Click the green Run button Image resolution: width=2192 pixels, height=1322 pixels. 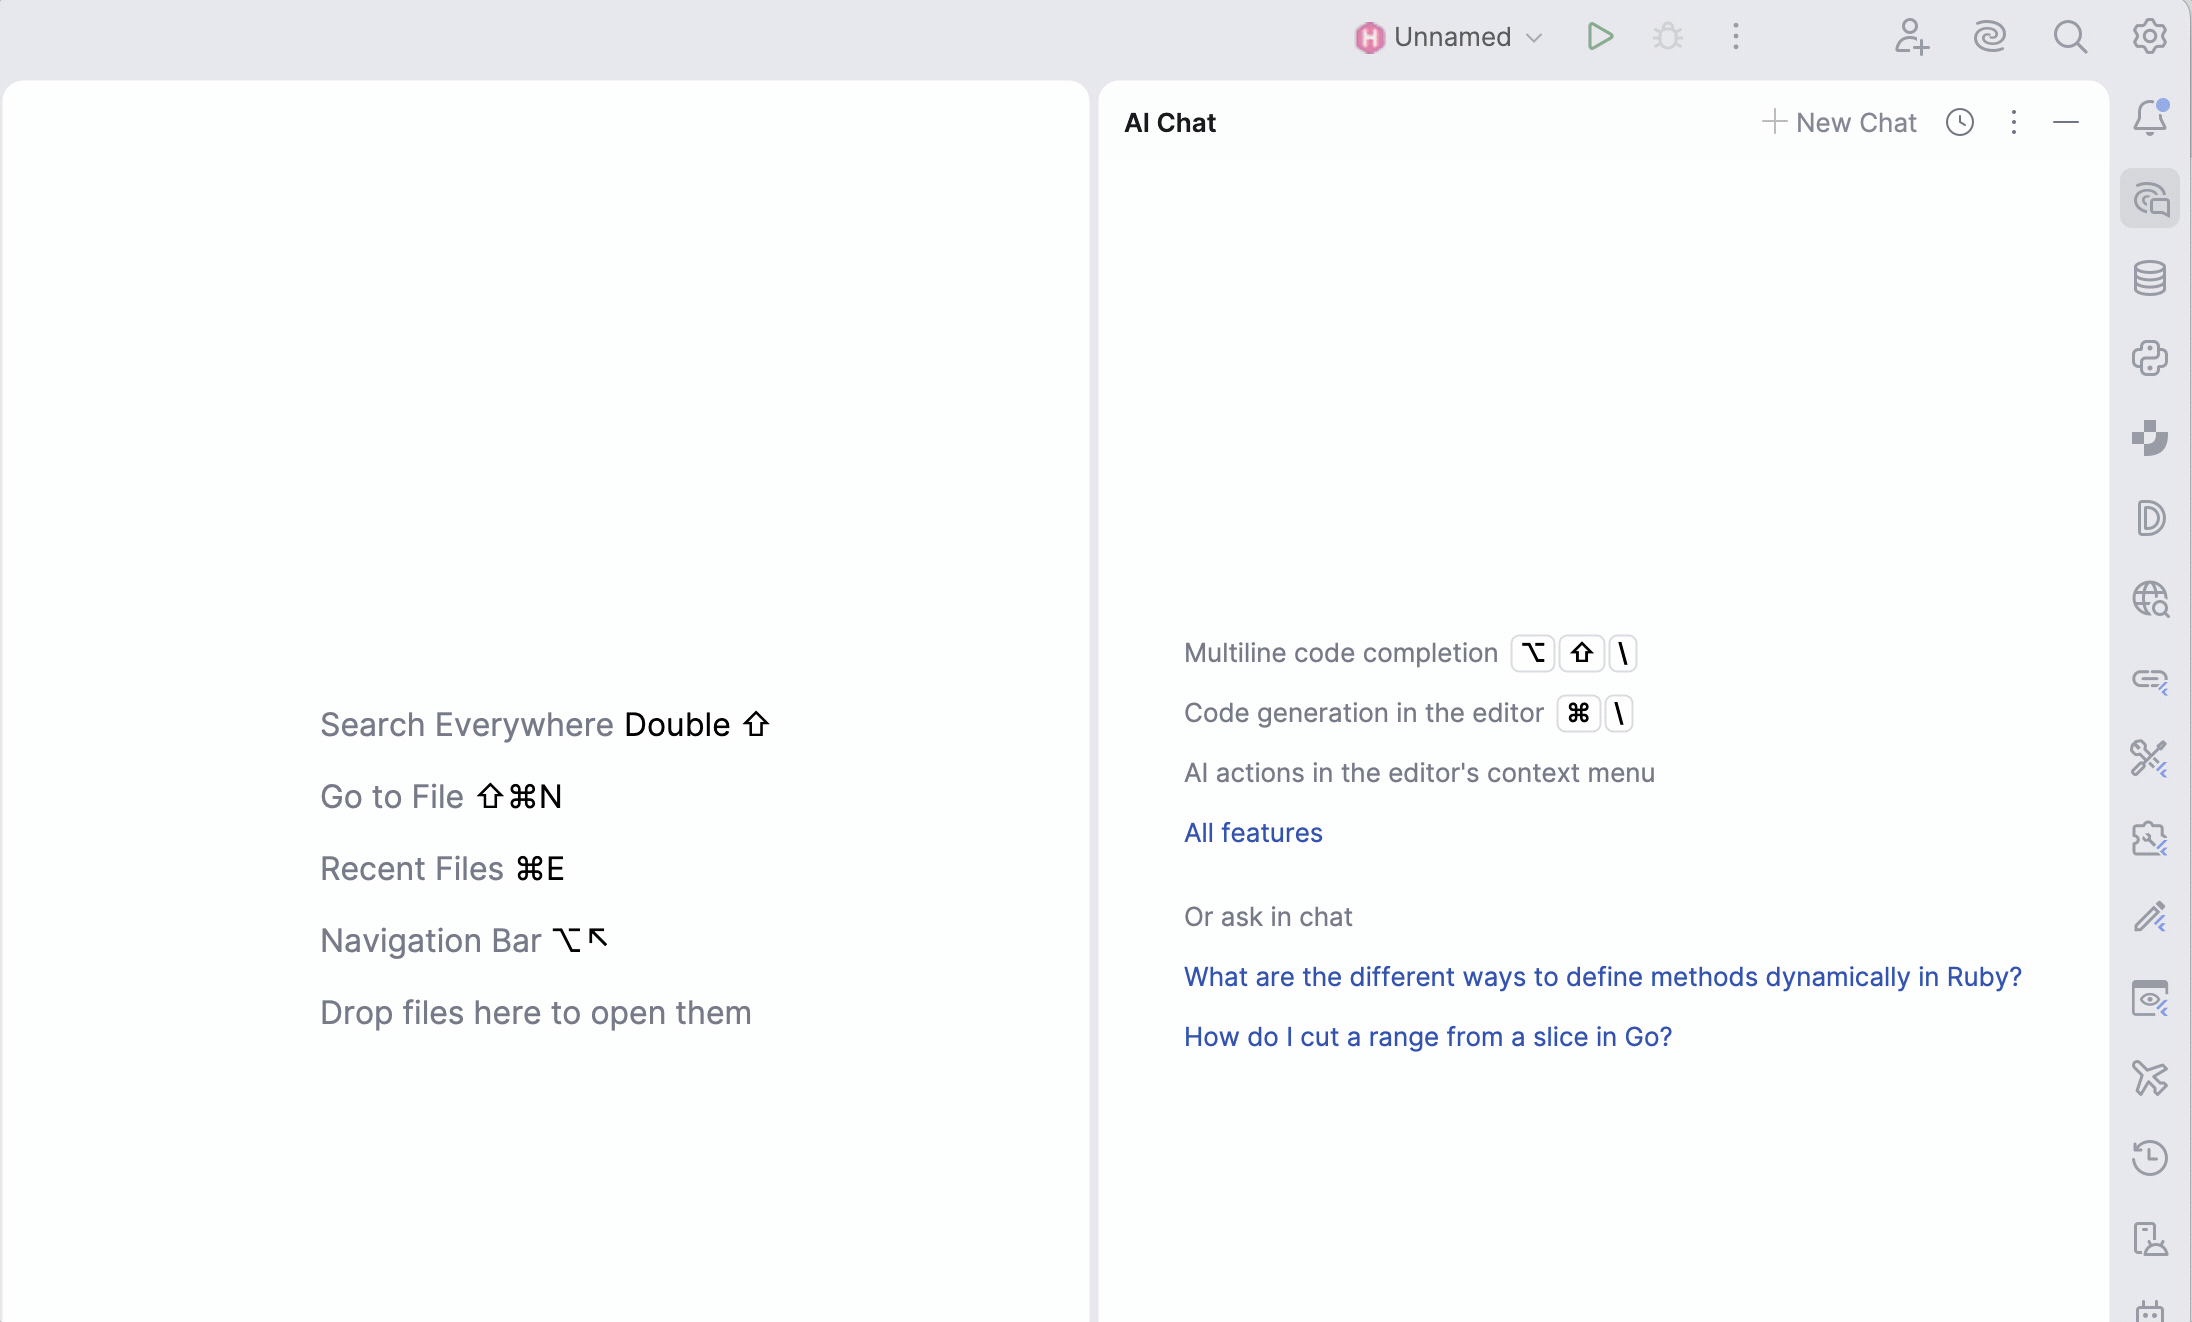1600,37
